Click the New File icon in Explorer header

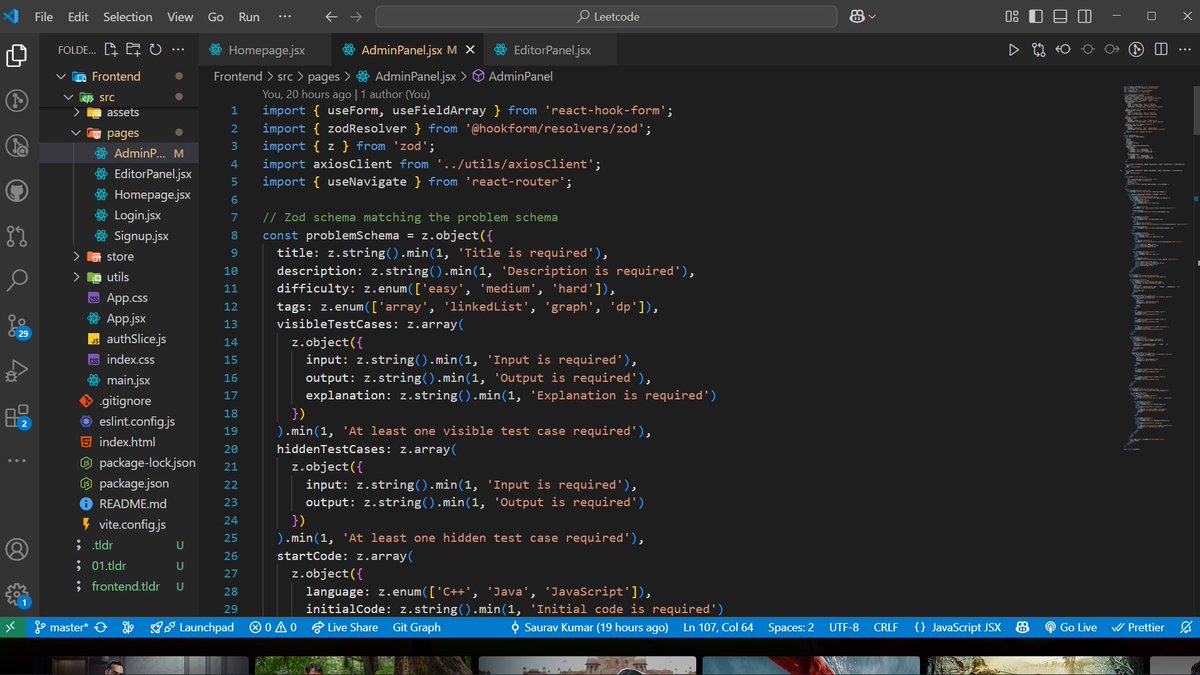[x=110, y=49]
